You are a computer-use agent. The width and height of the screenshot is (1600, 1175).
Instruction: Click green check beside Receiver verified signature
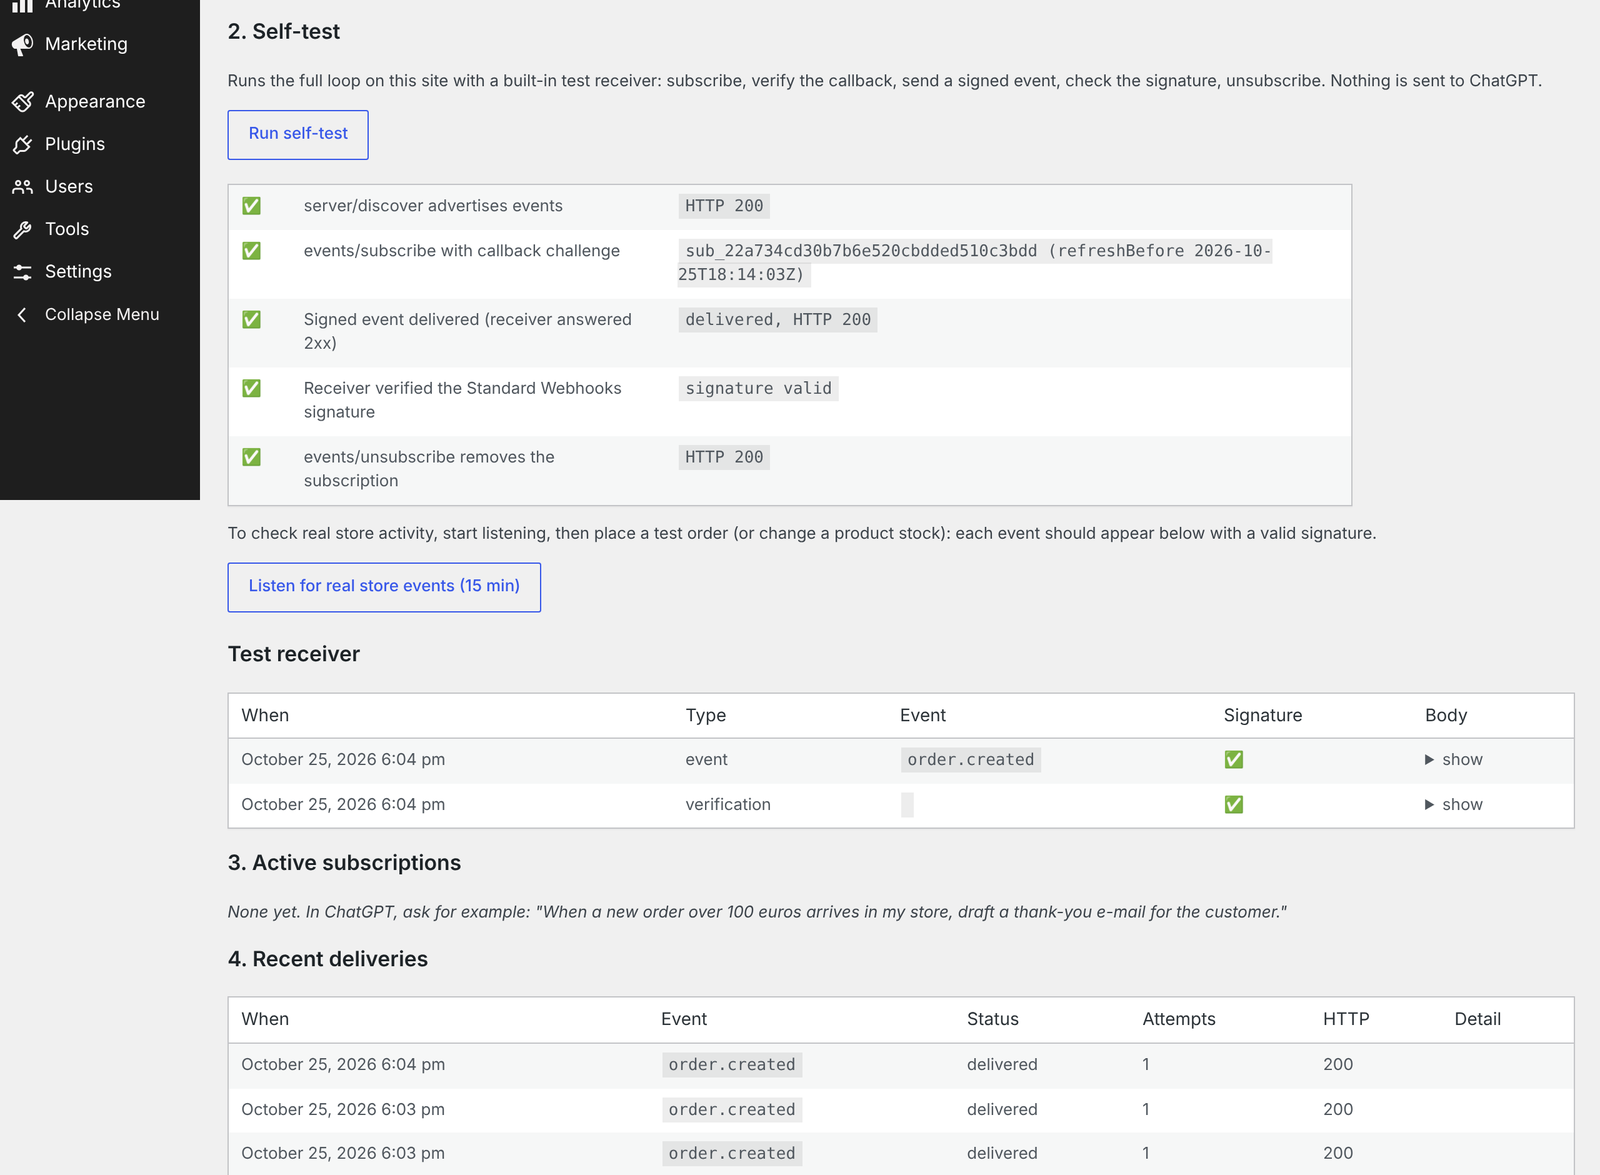(252, 388)
